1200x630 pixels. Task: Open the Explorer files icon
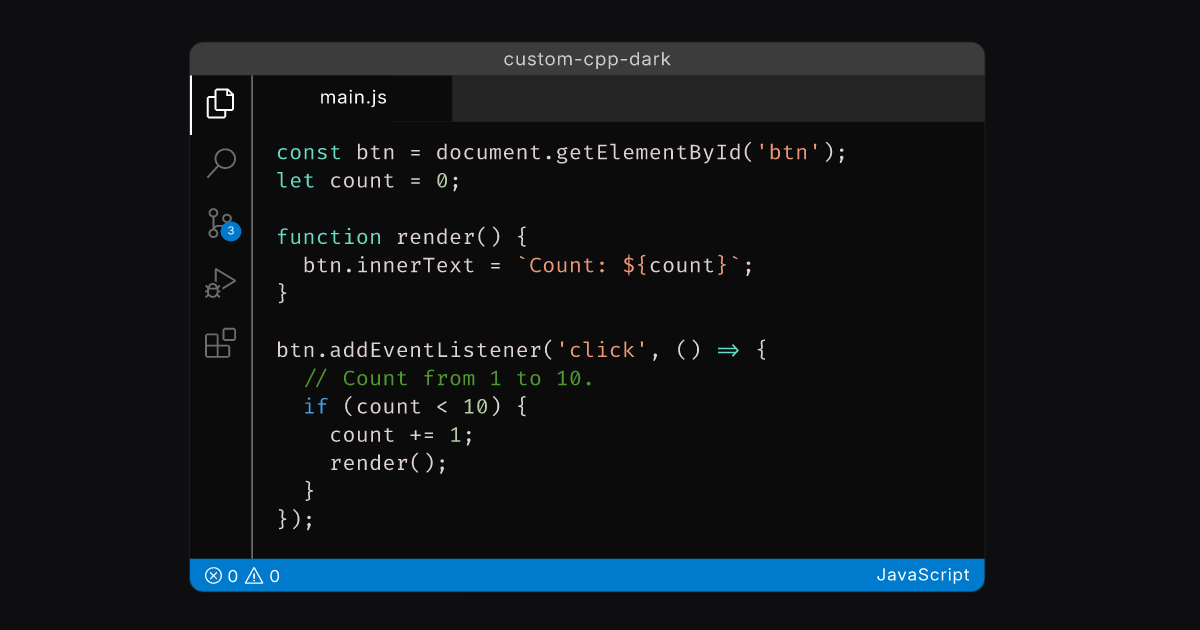(221, 104)
